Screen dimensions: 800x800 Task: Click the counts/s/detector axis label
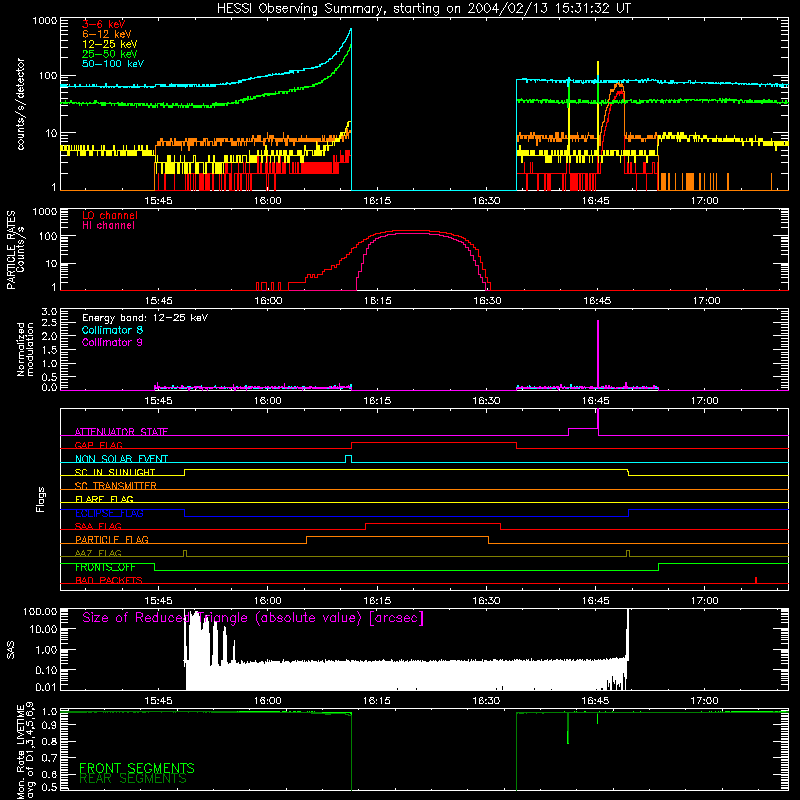tap(20, 104)
